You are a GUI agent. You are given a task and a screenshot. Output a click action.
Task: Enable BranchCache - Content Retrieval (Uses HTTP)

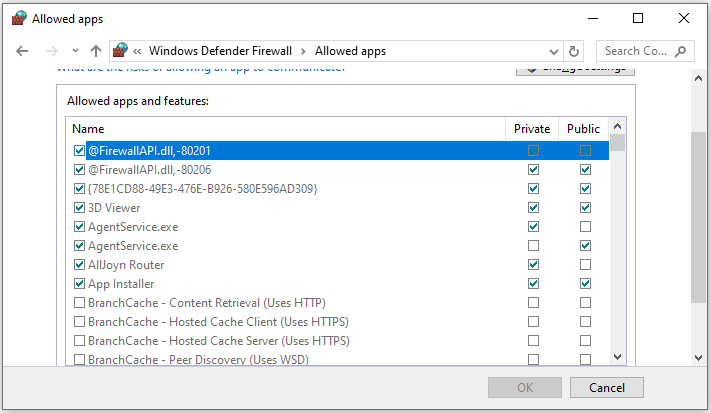click(79, 302)
